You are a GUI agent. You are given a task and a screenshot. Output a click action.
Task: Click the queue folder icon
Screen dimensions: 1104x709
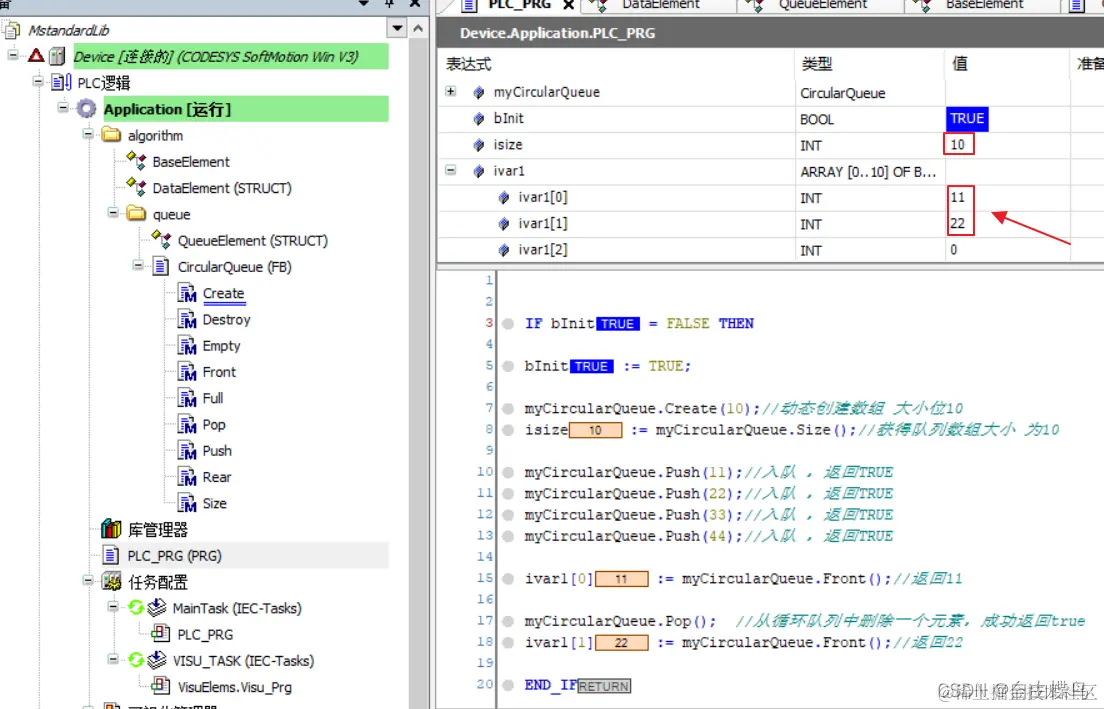tap(137, 214)
